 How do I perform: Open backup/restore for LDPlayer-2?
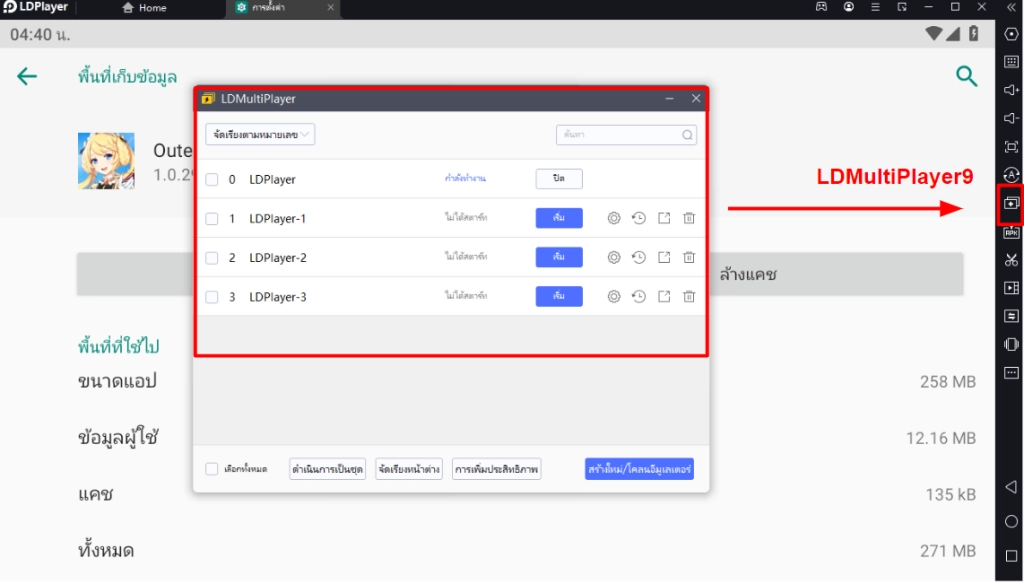pos(639,257)
